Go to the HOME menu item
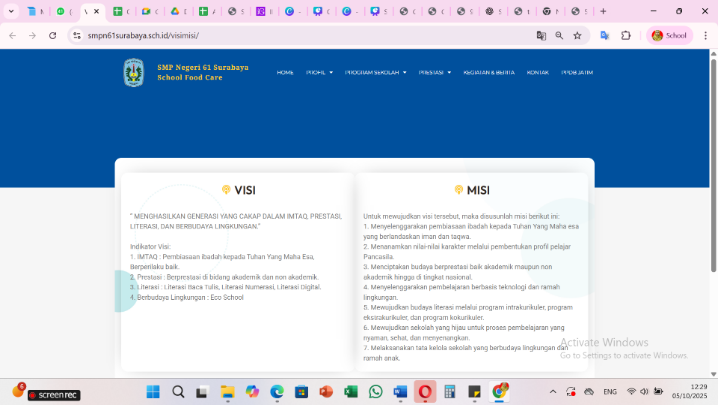The height and width of the screenshot is (405, 718). 285,73
